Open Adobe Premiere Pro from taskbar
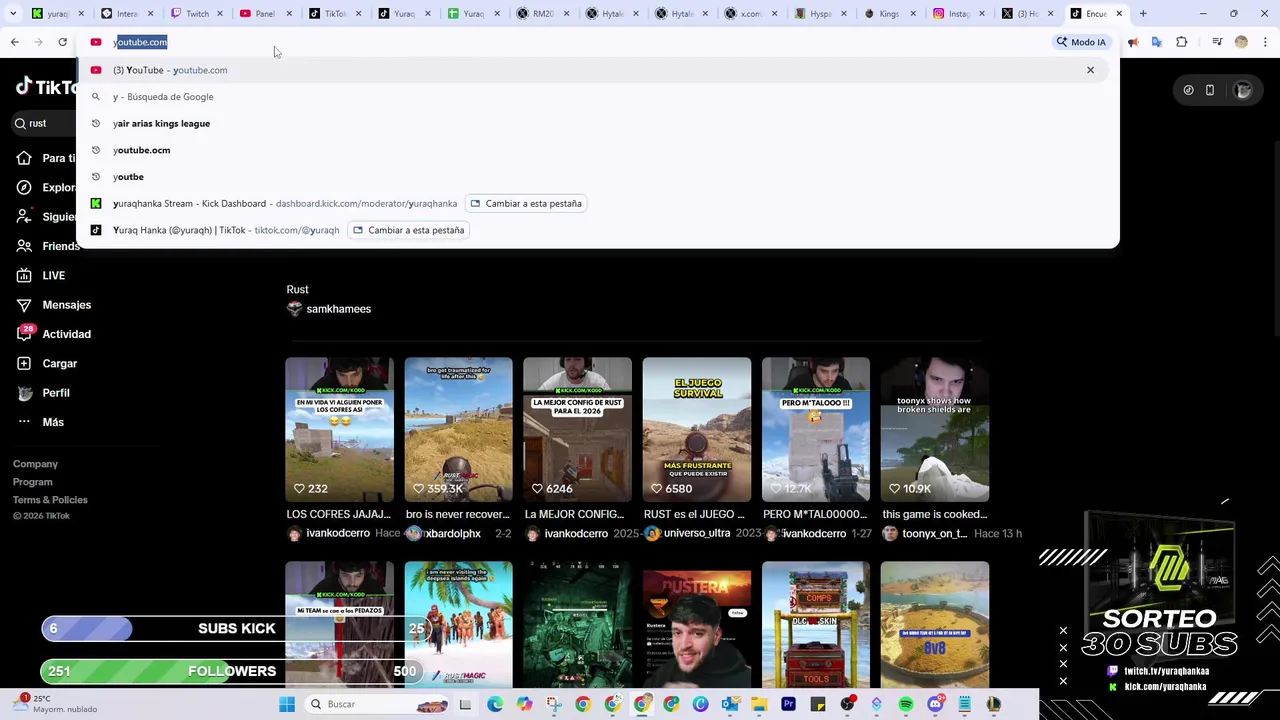This screenshot has height=720, width=1280. 788,704
